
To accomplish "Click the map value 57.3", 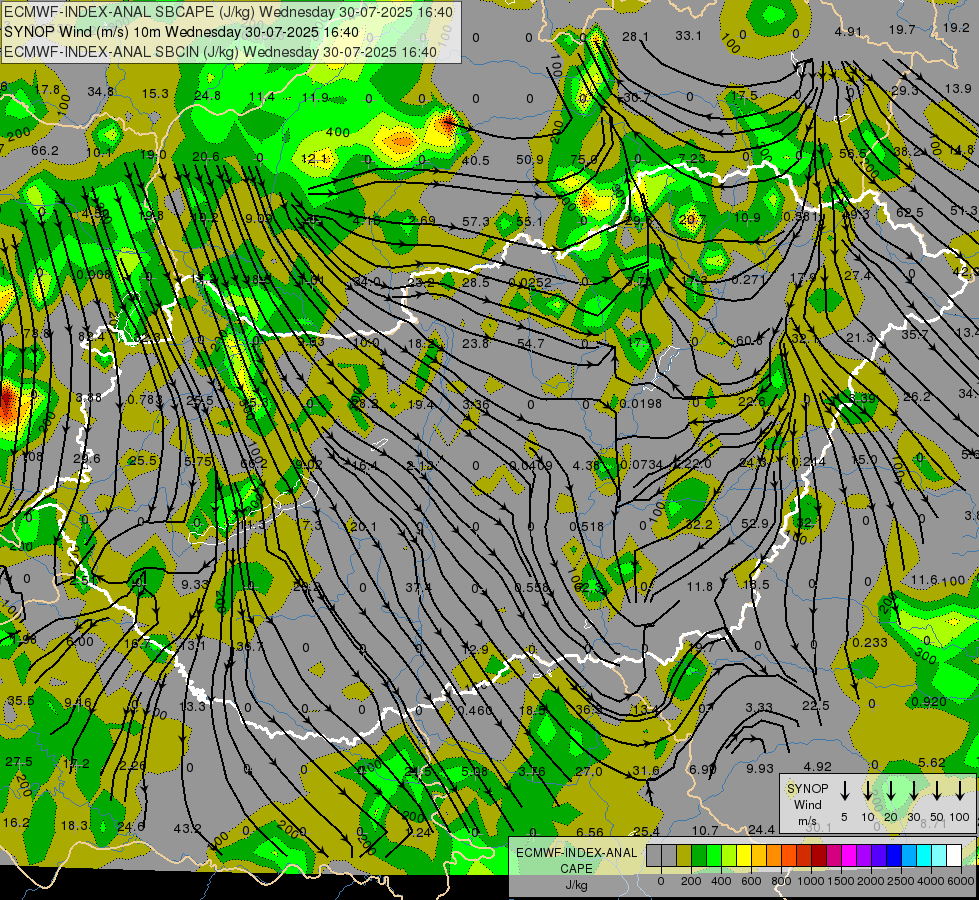I will [476, 221].
